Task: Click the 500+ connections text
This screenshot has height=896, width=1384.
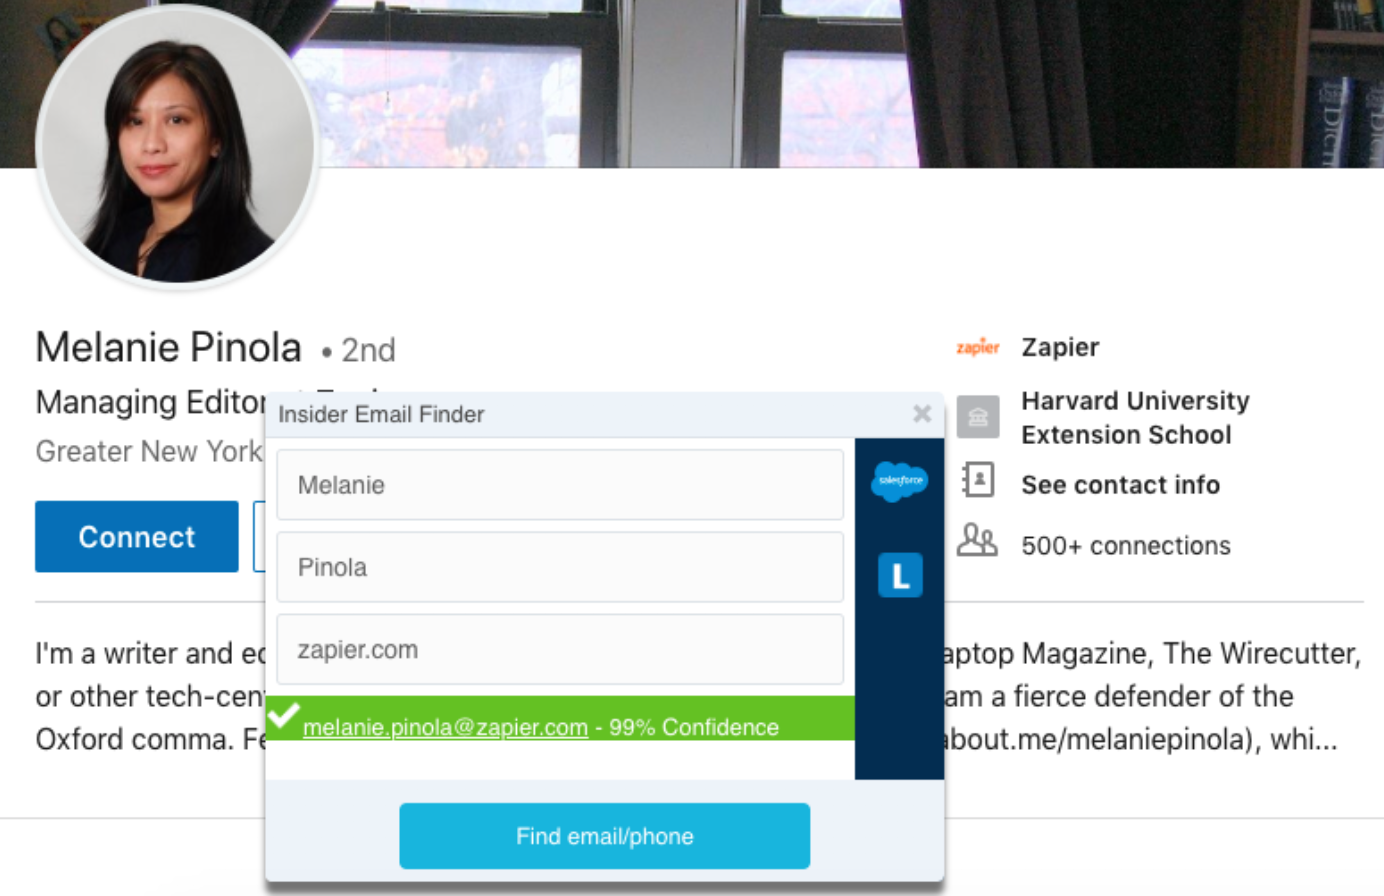Action: pos(1126,545)
